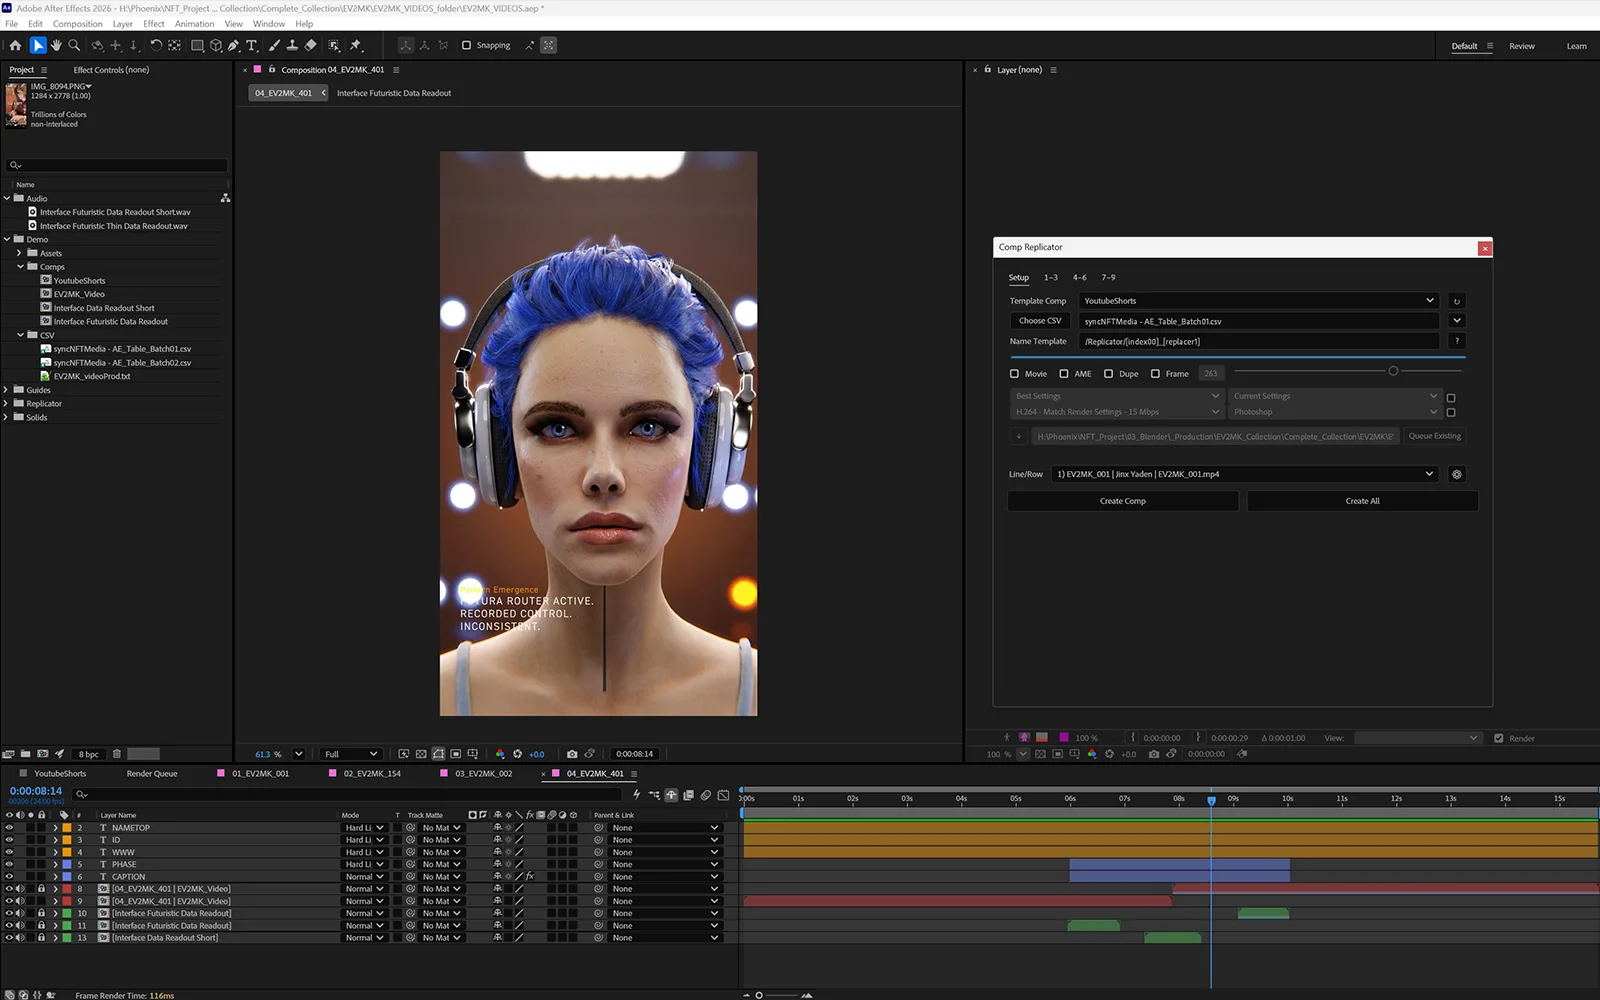Click the Name Template help question mark

click(1457, 341)
